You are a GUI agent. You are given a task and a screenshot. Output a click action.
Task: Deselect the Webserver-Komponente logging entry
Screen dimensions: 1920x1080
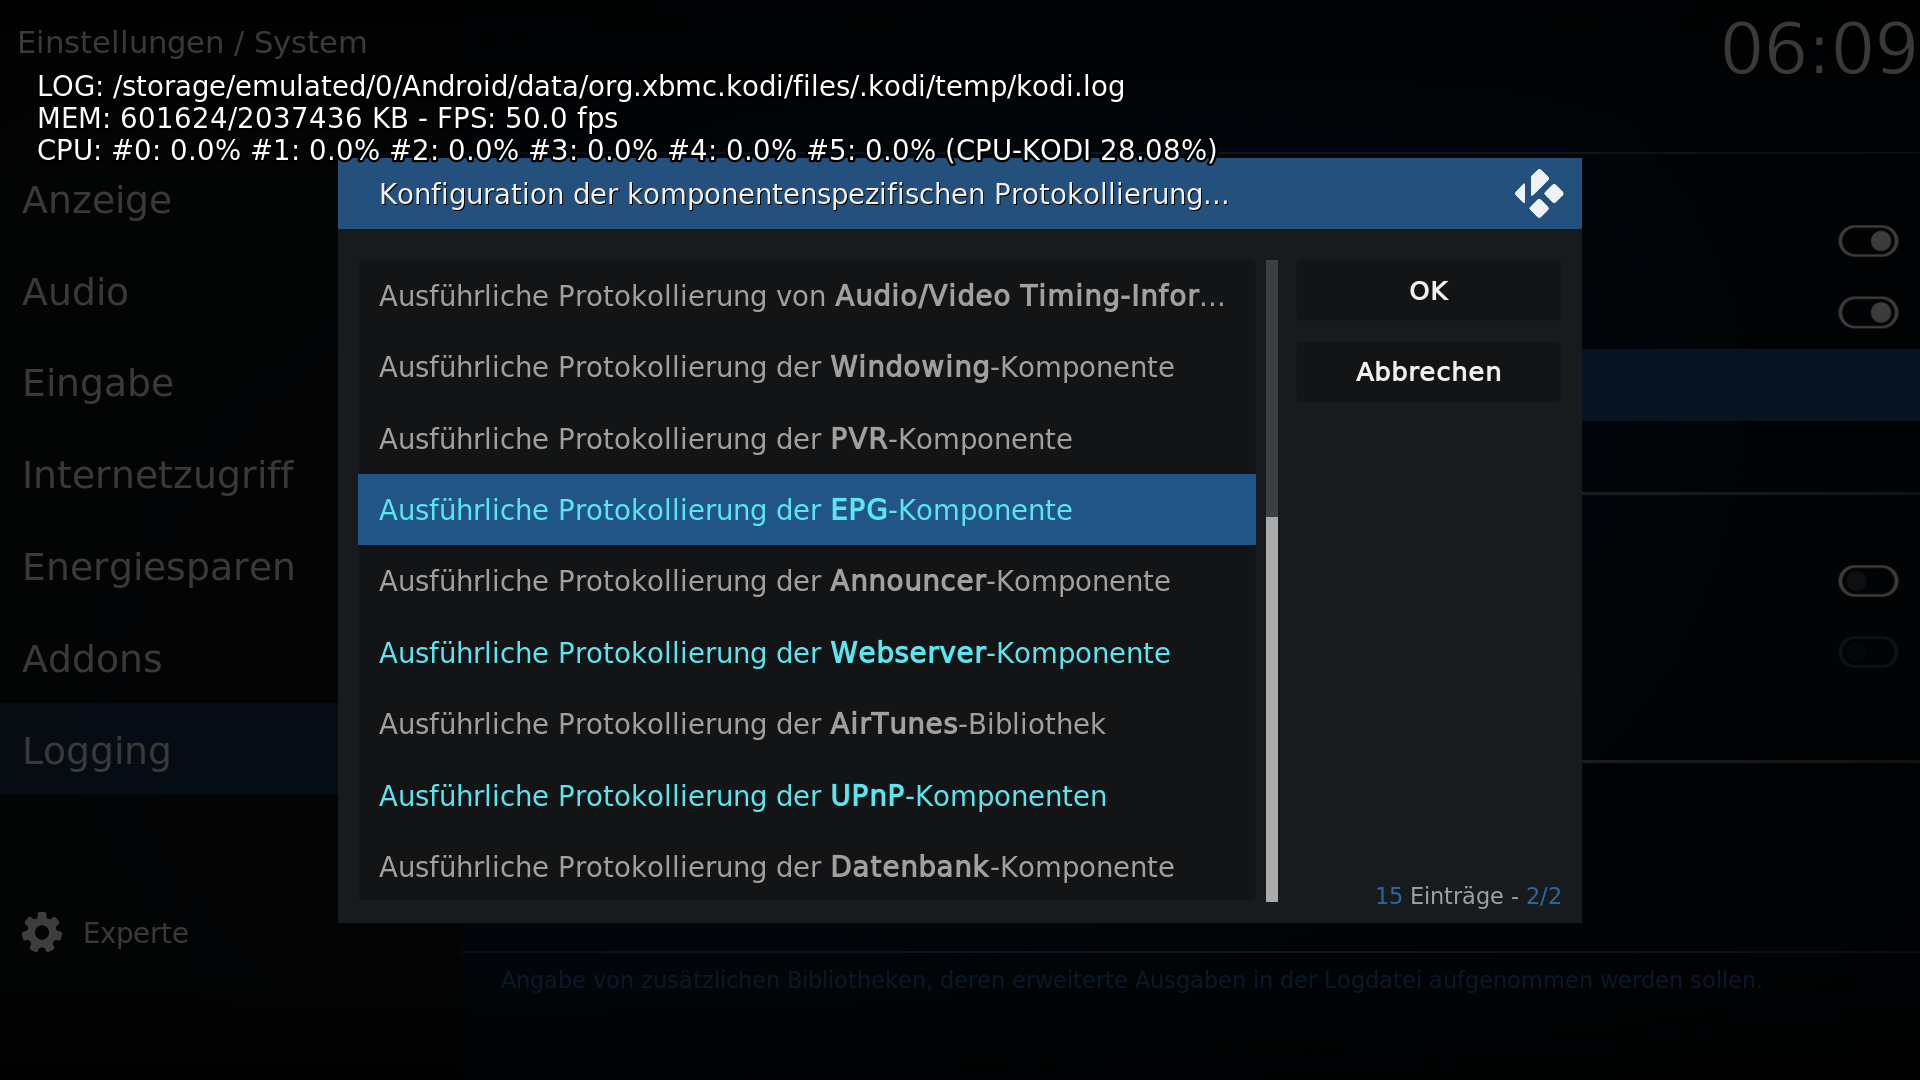tap(807, 653)
